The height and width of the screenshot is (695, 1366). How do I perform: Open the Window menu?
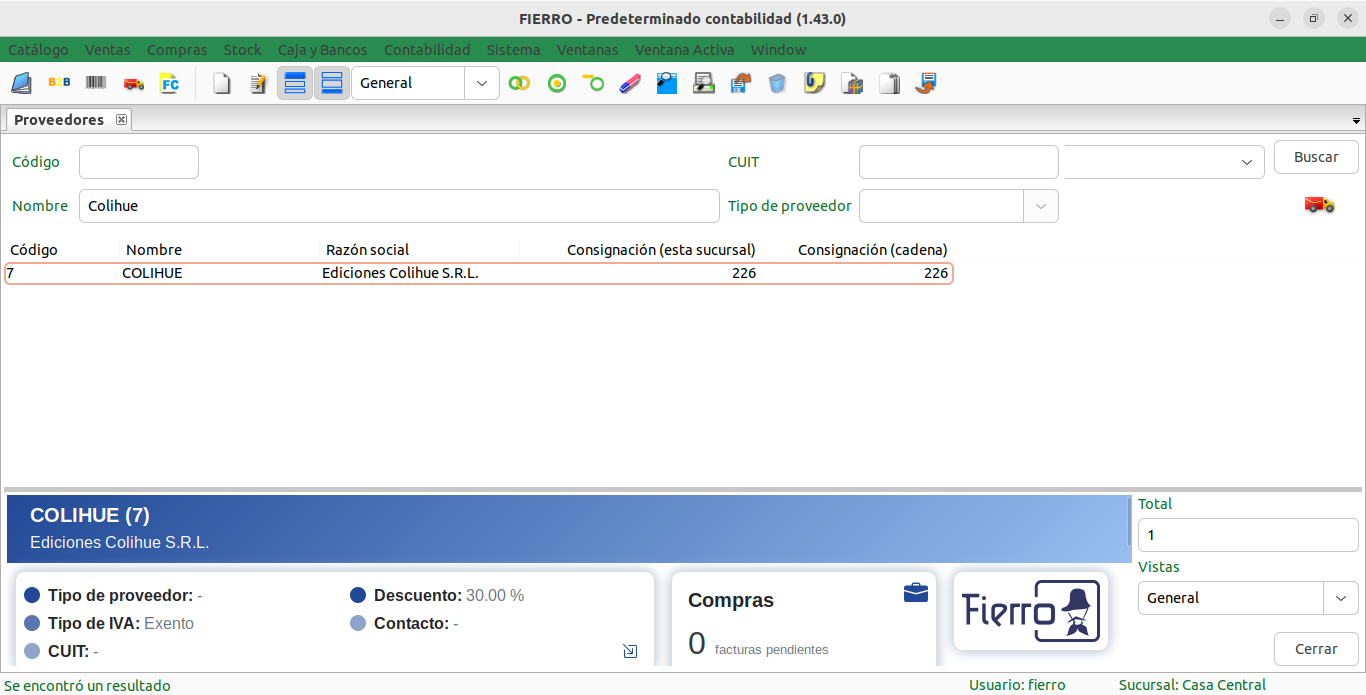(x=778, y=49)
